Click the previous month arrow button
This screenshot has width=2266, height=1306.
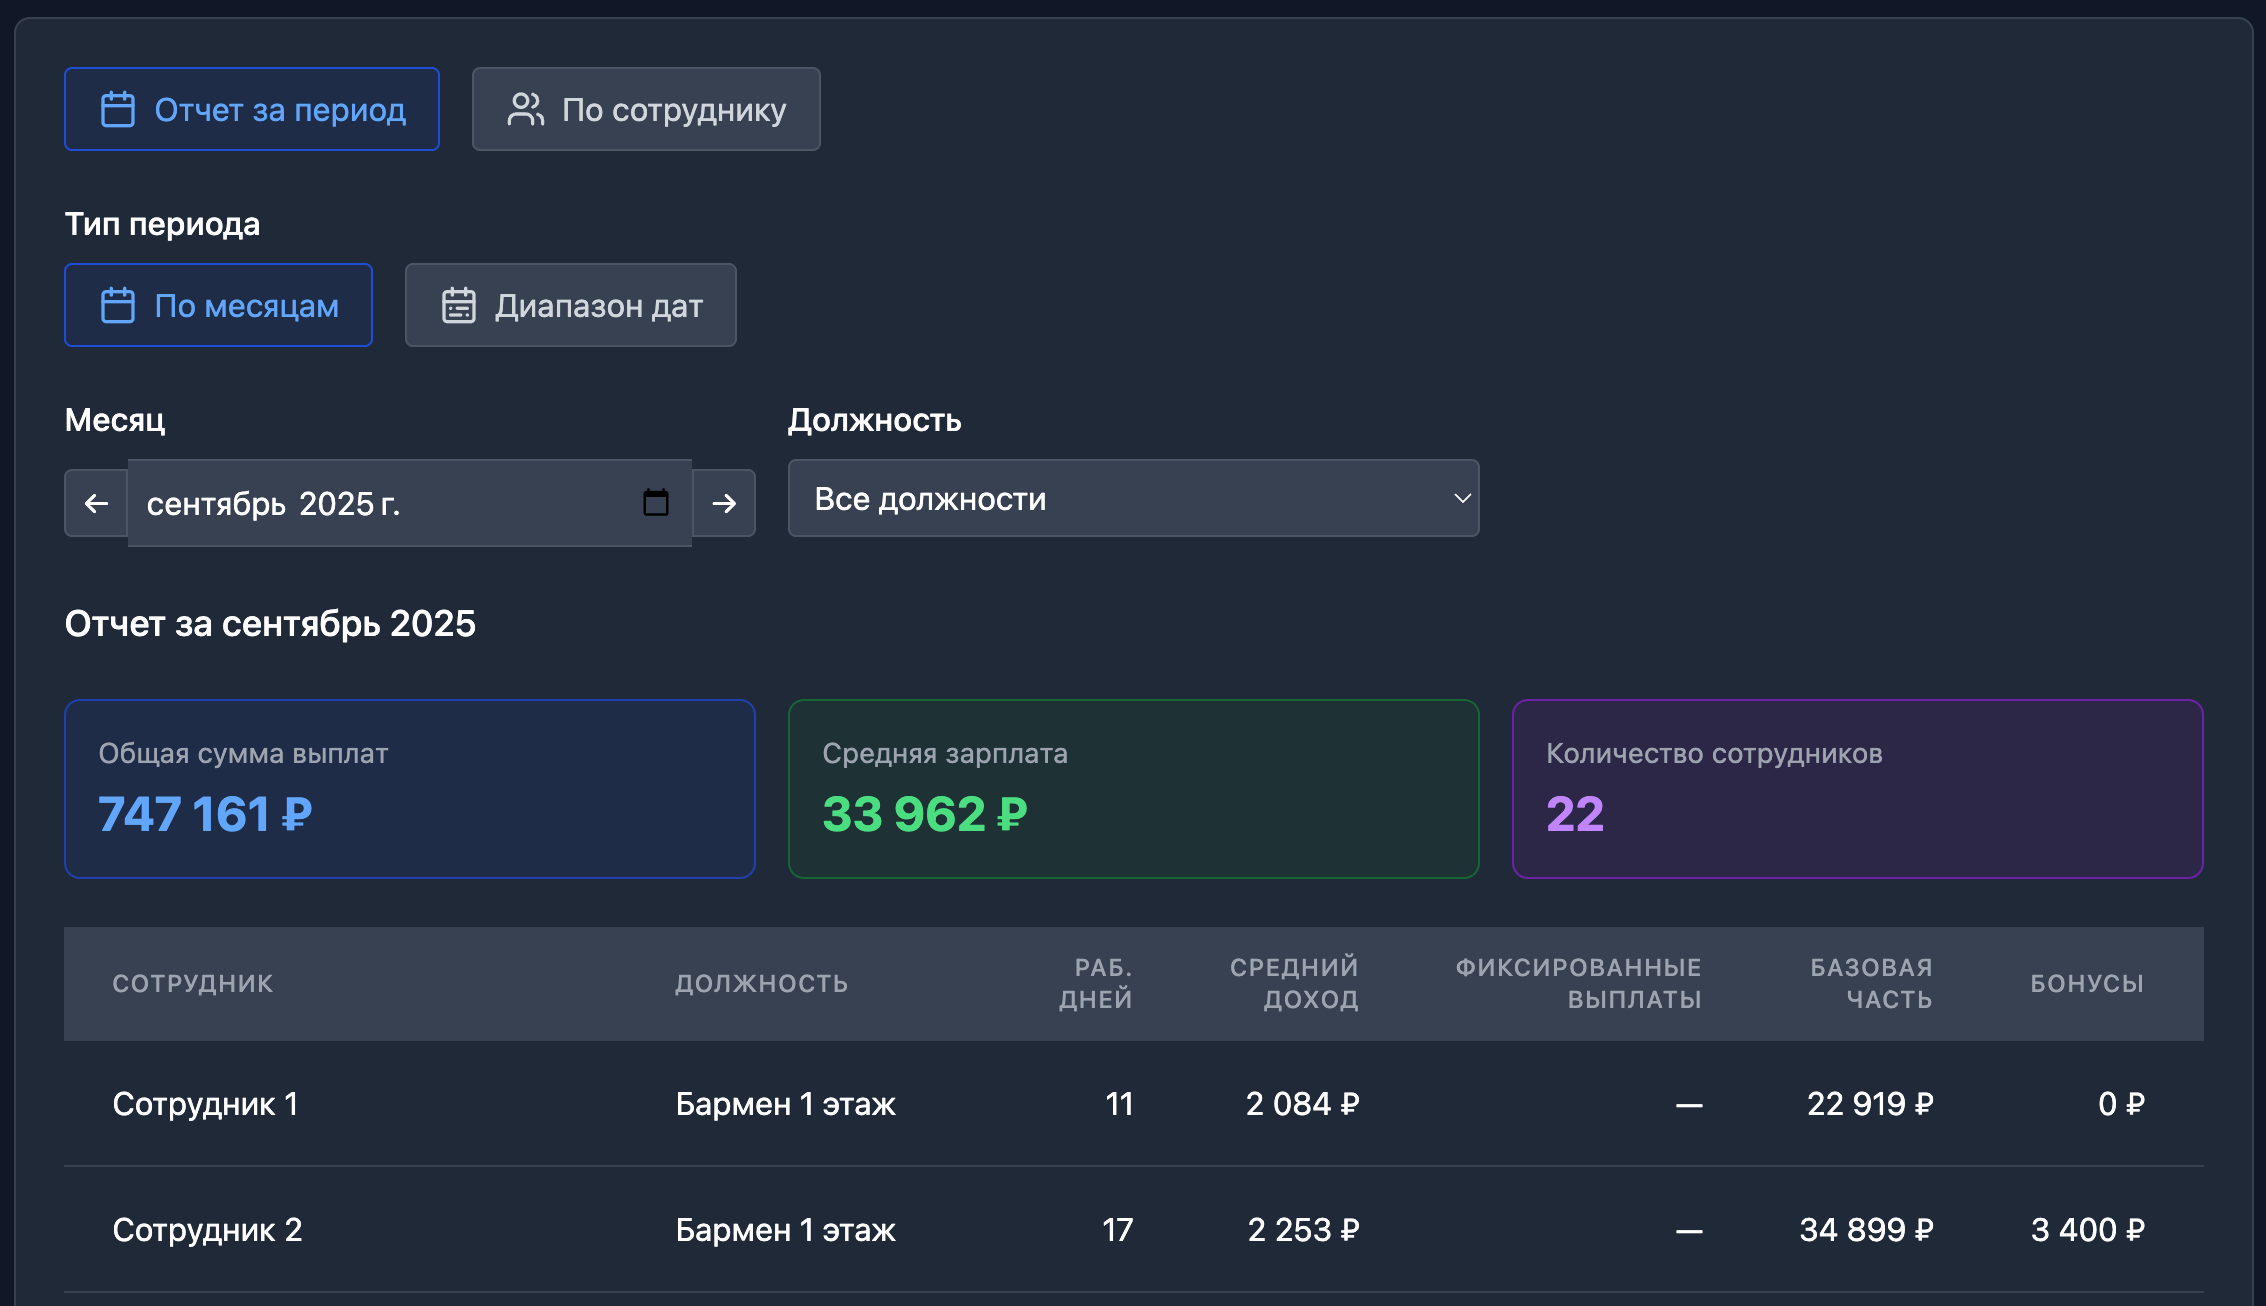(x=96, y=503)
